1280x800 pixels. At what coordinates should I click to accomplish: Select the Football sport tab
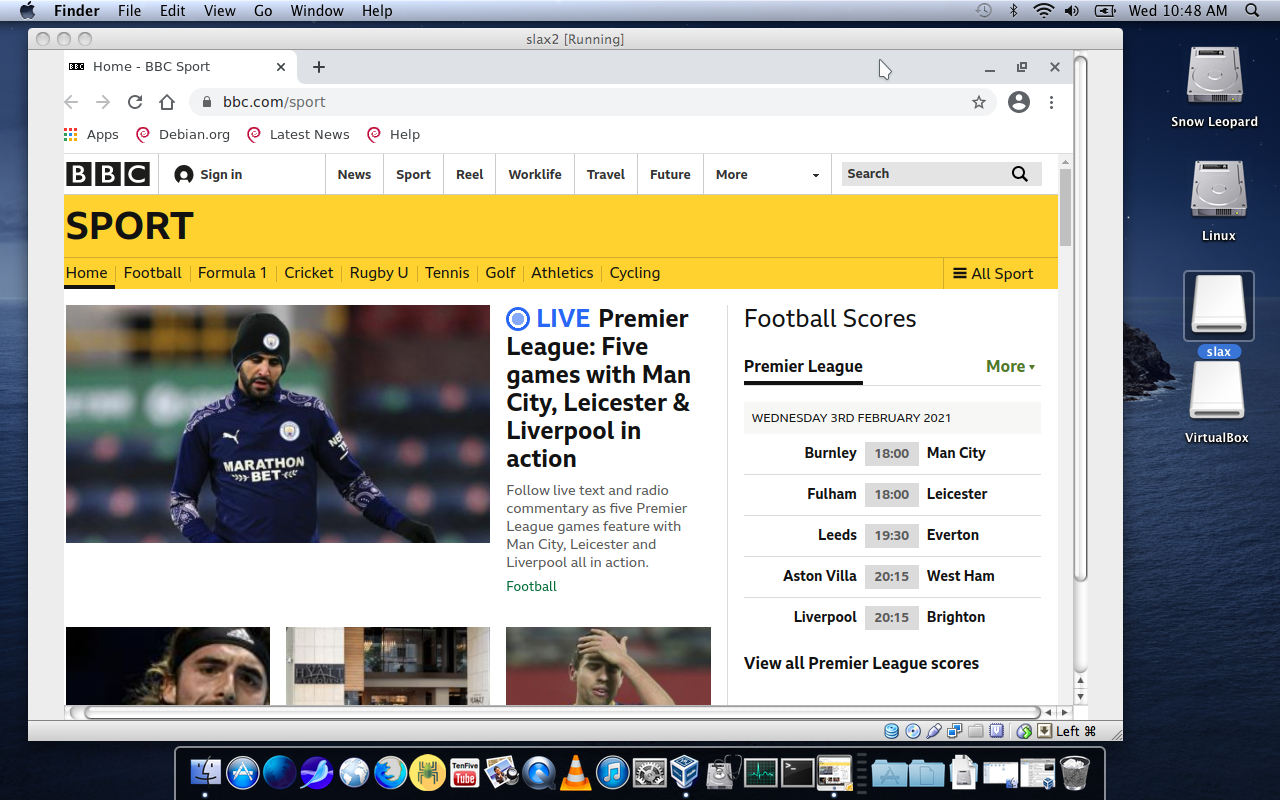click(153, 273)
